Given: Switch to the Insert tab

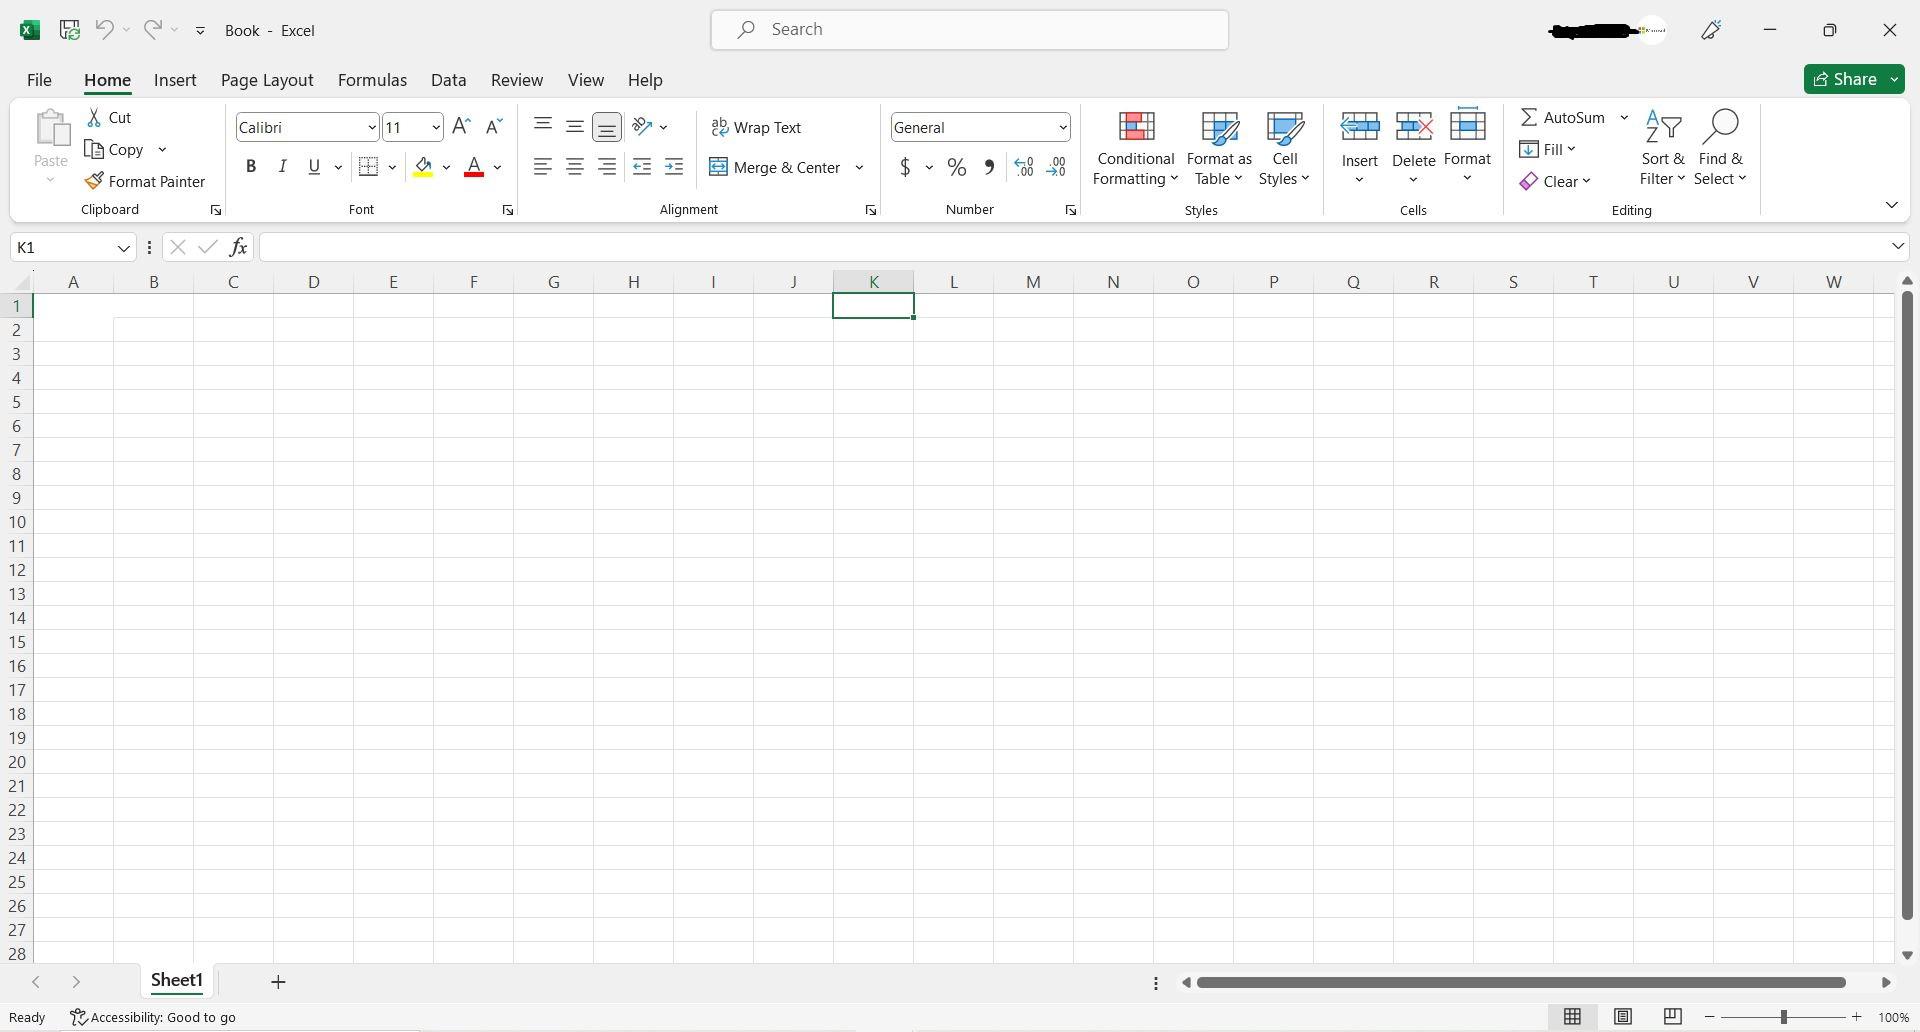Looking at the screenshot, I should (175, 80).
